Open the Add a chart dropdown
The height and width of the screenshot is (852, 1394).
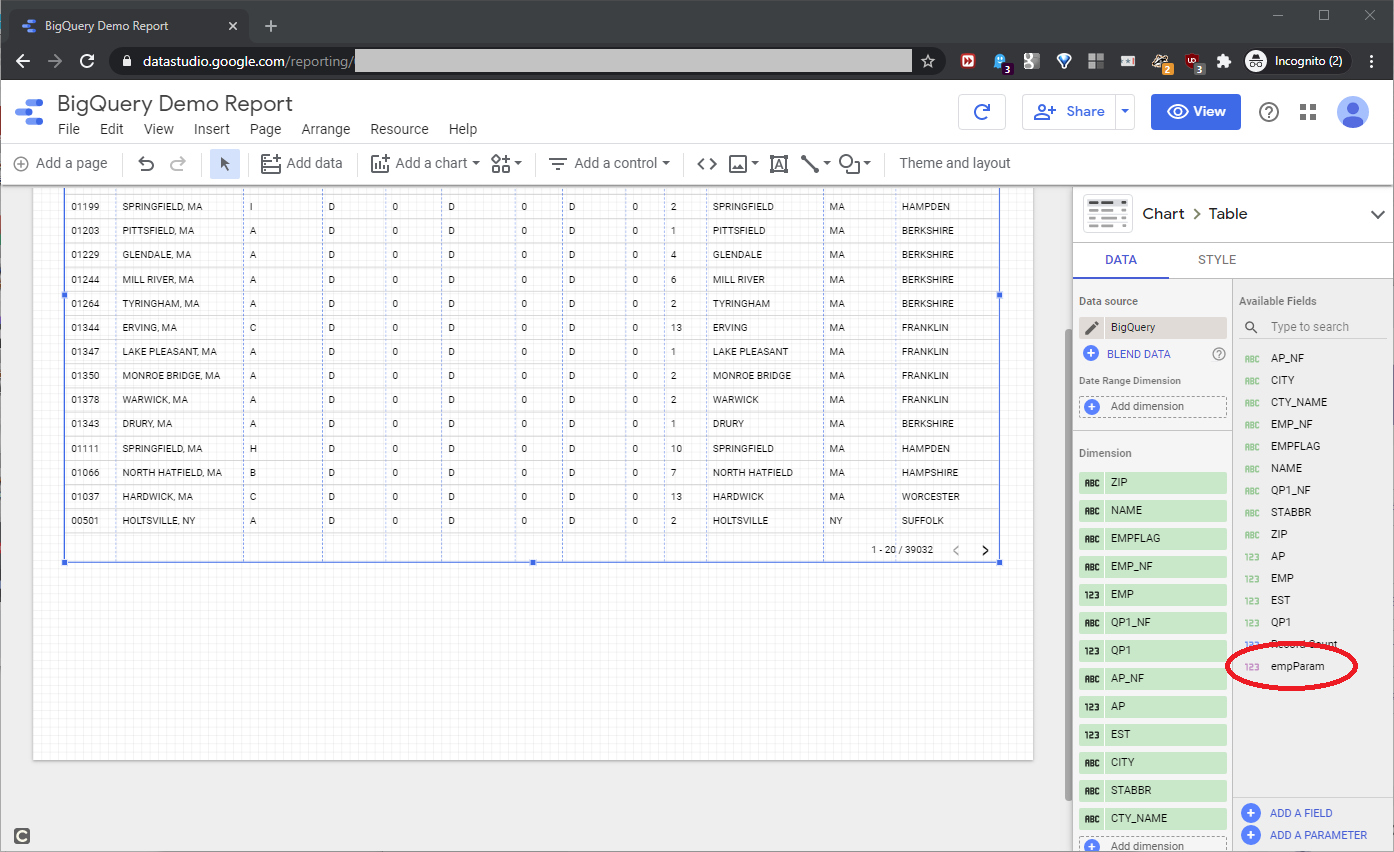click(x=425, y=163)
